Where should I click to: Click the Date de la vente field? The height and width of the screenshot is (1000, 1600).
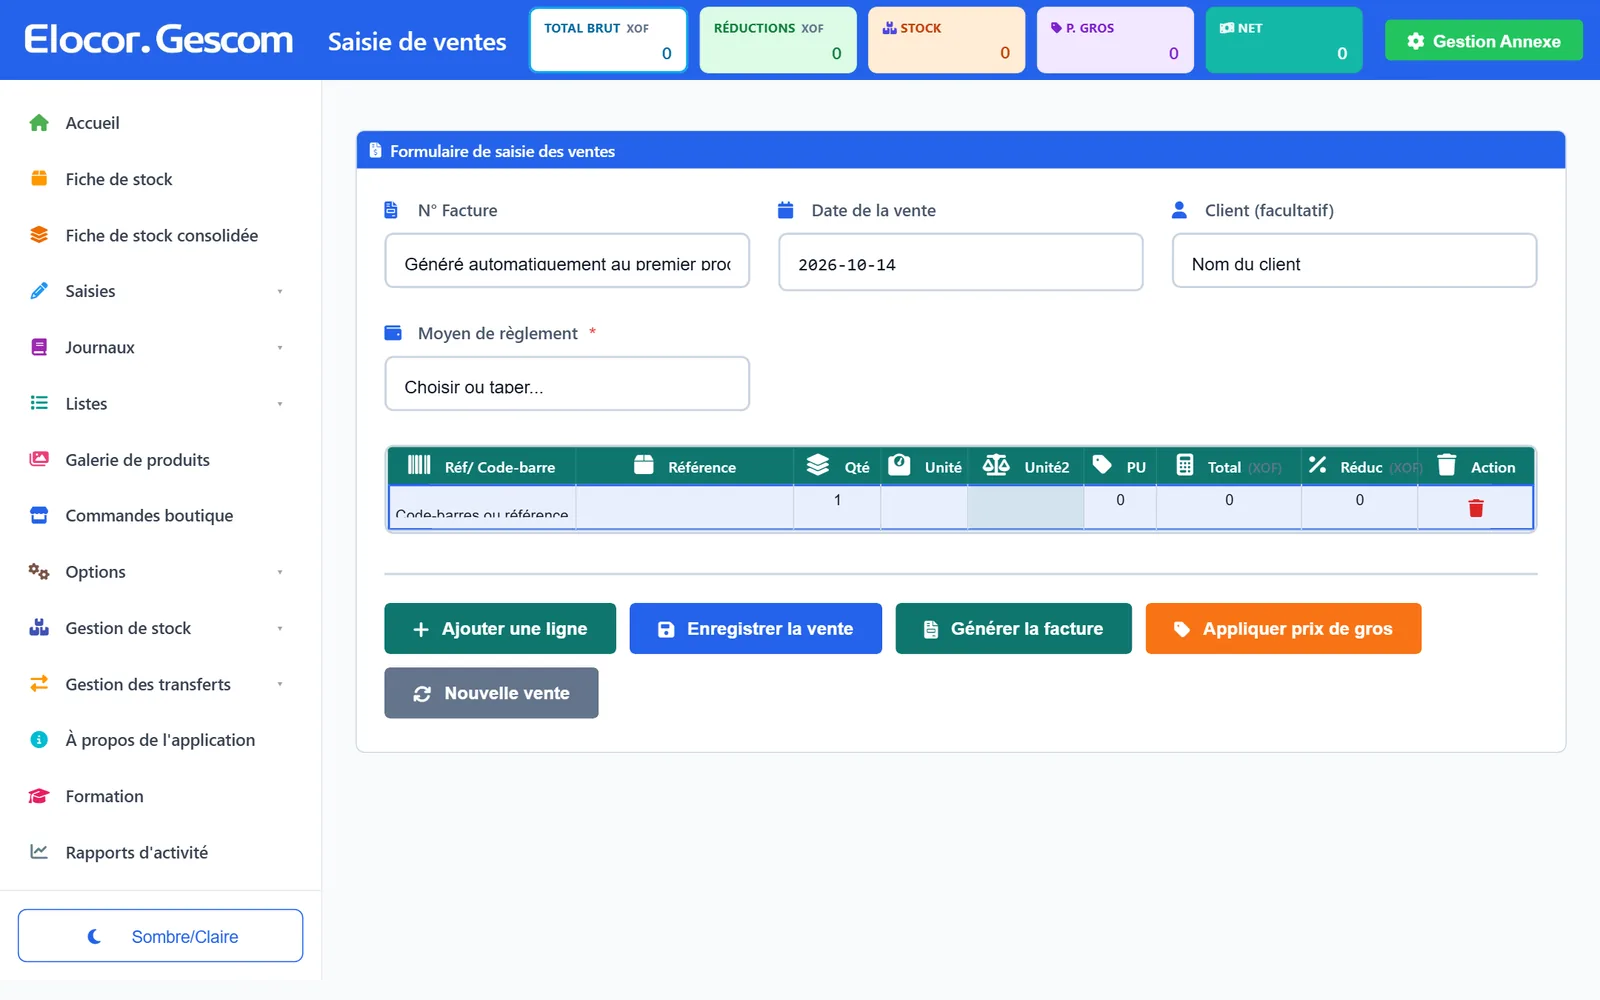click(961, 262)
